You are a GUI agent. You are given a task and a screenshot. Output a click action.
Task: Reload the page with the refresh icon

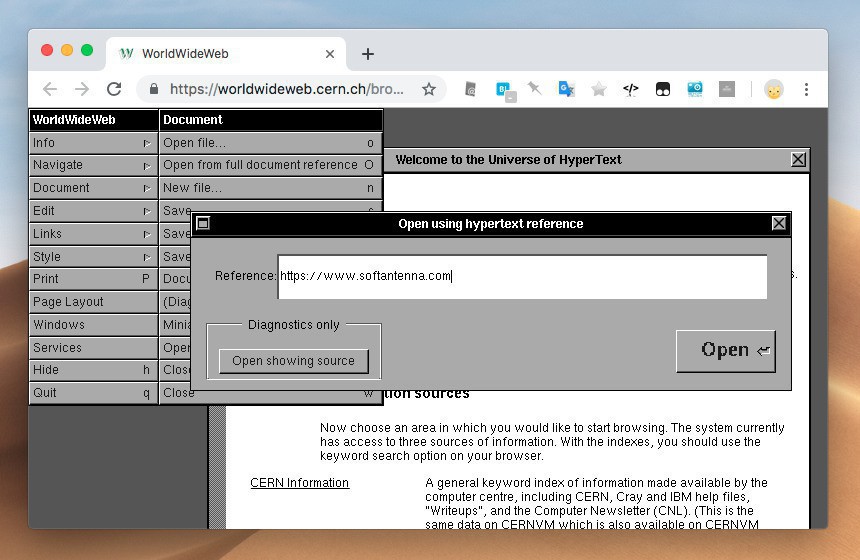[x=114, y=89]
